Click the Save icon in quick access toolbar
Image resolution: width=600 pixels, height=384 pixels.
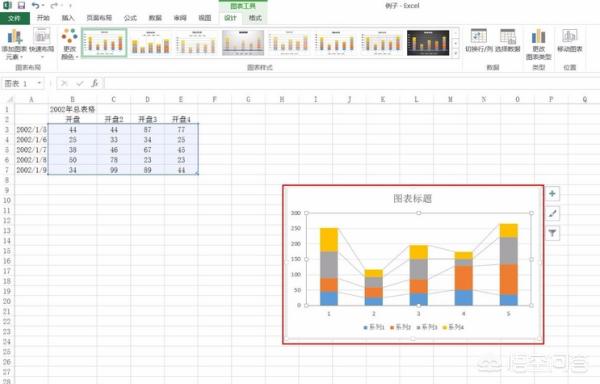click(x=21, y=5)
